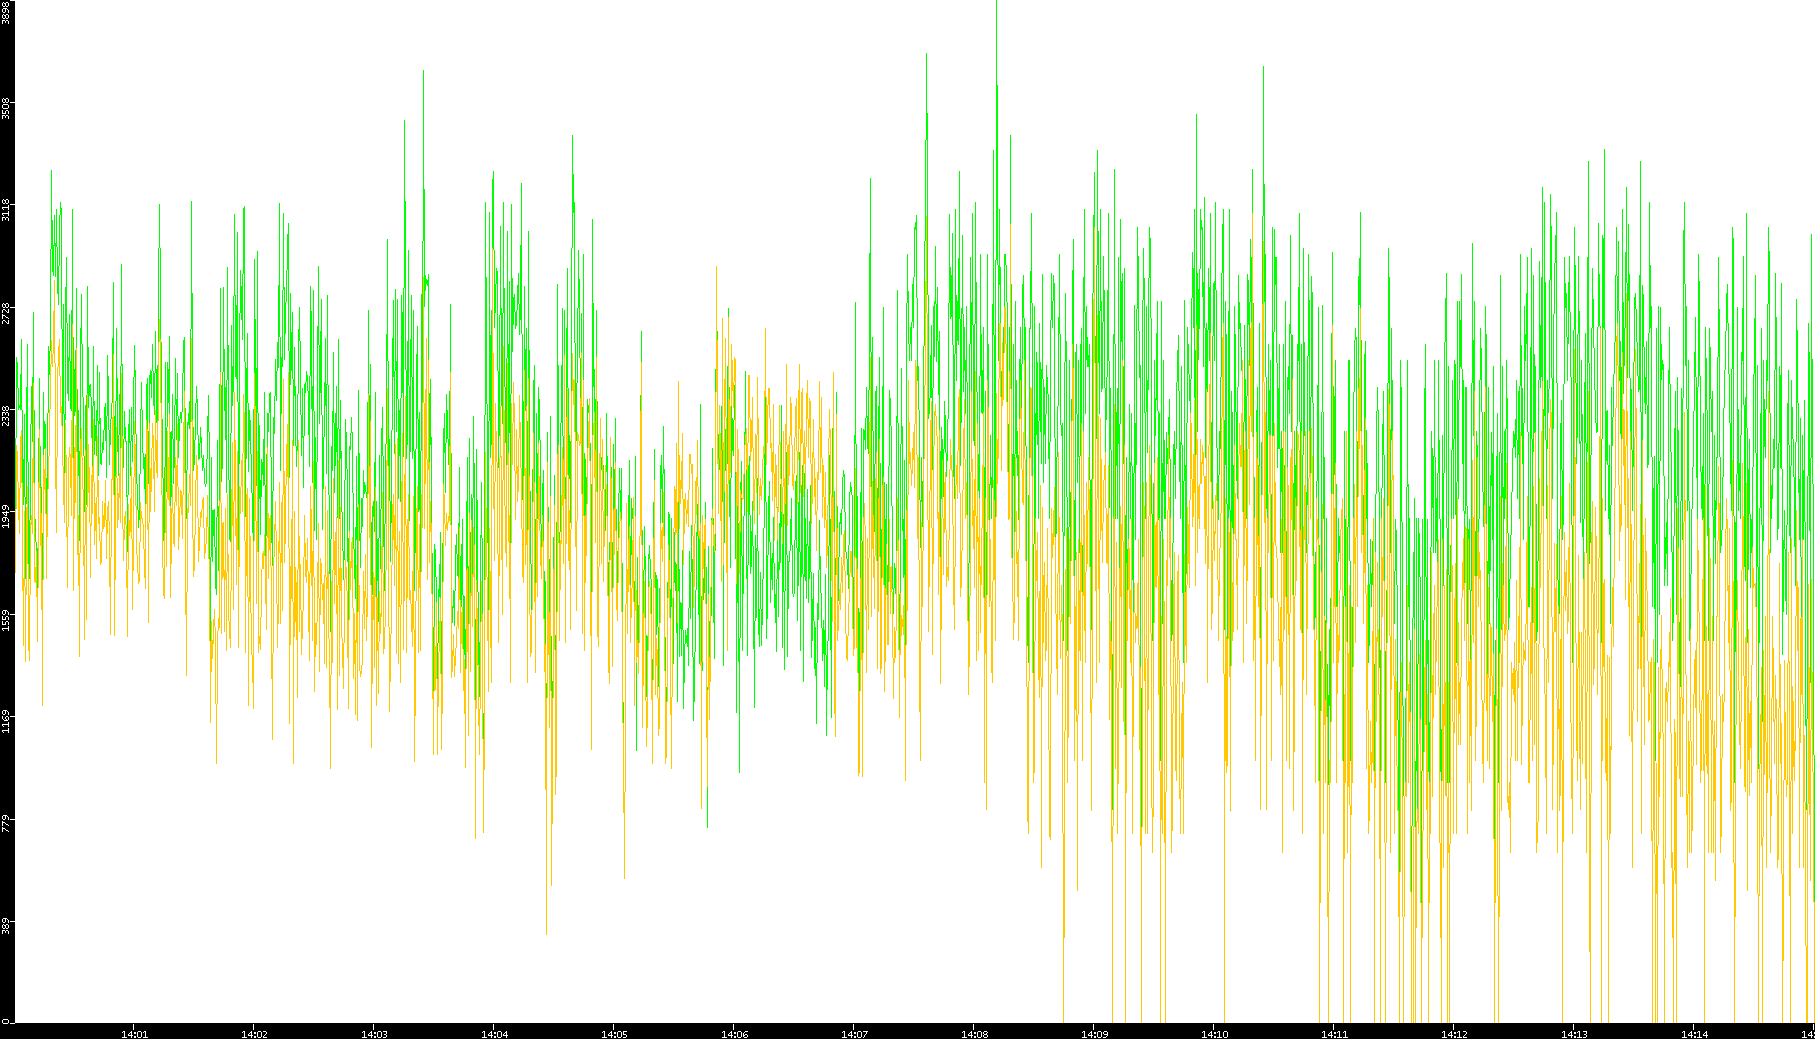Image resolution: width=1815 pixels, height=1039 pixels.
Task: Click the 3898 value at the top of the y-axis
Action: (6, 13)
